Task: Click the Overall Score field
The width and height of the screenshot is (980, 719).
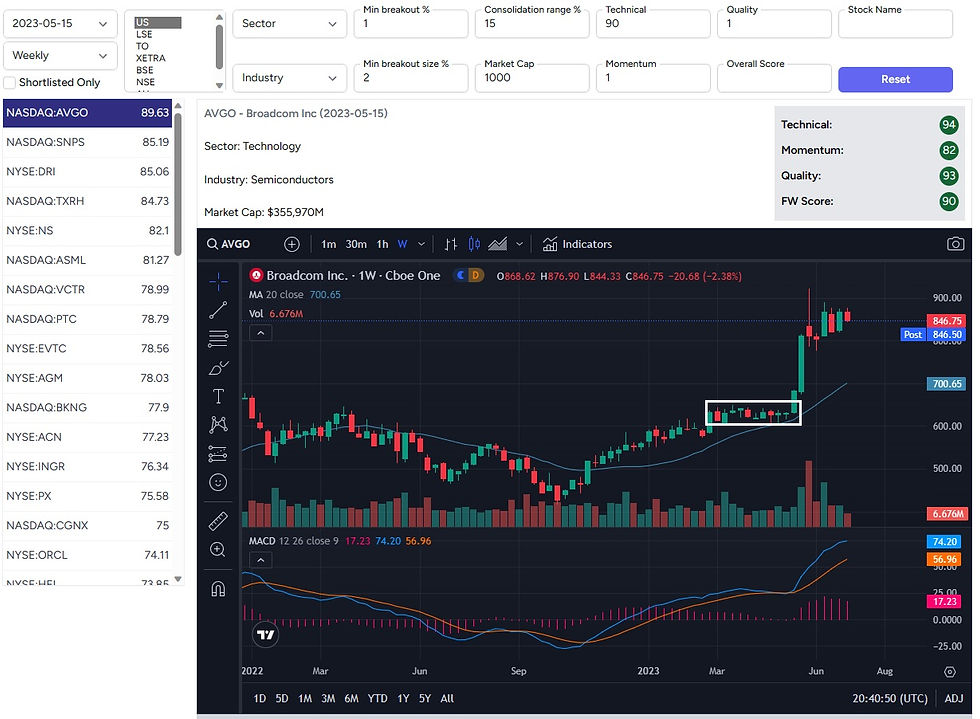Action: [x=774, y=78]
